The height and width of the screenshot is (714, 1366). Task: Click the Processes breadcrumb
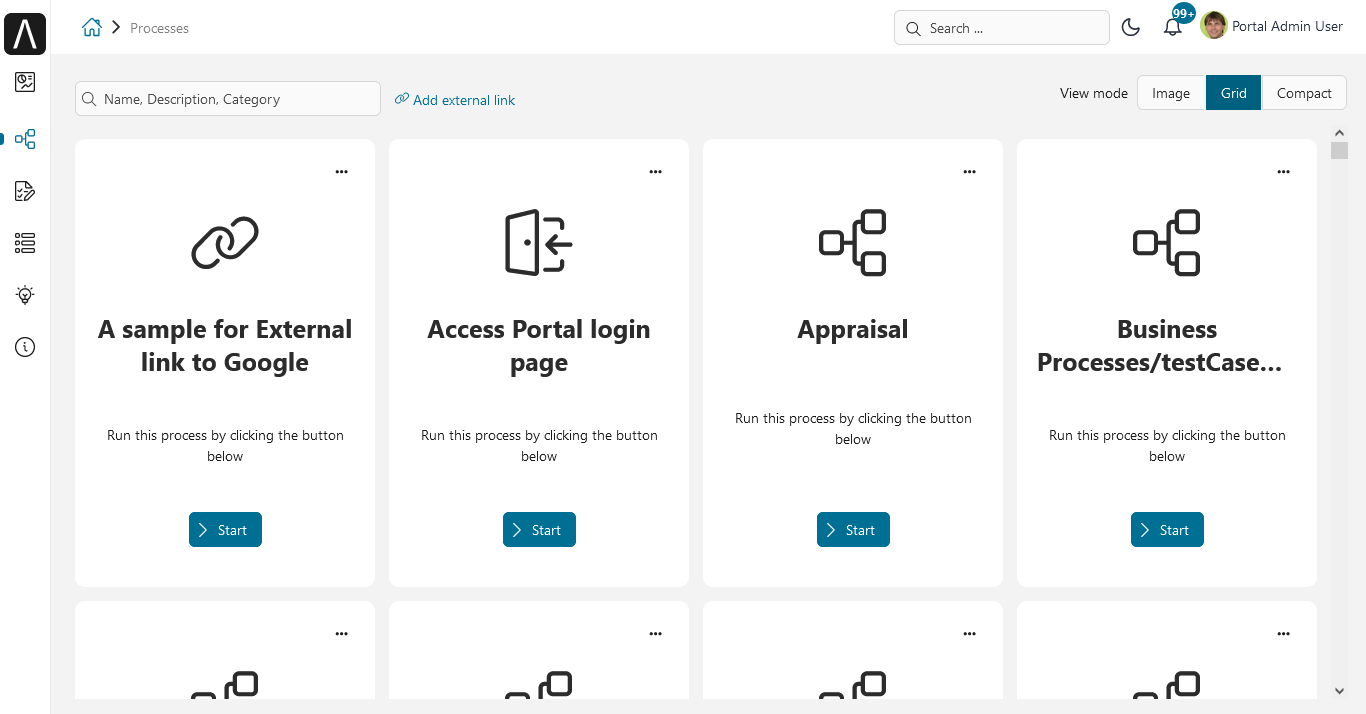pyautogui.click(x=159, y=28)
